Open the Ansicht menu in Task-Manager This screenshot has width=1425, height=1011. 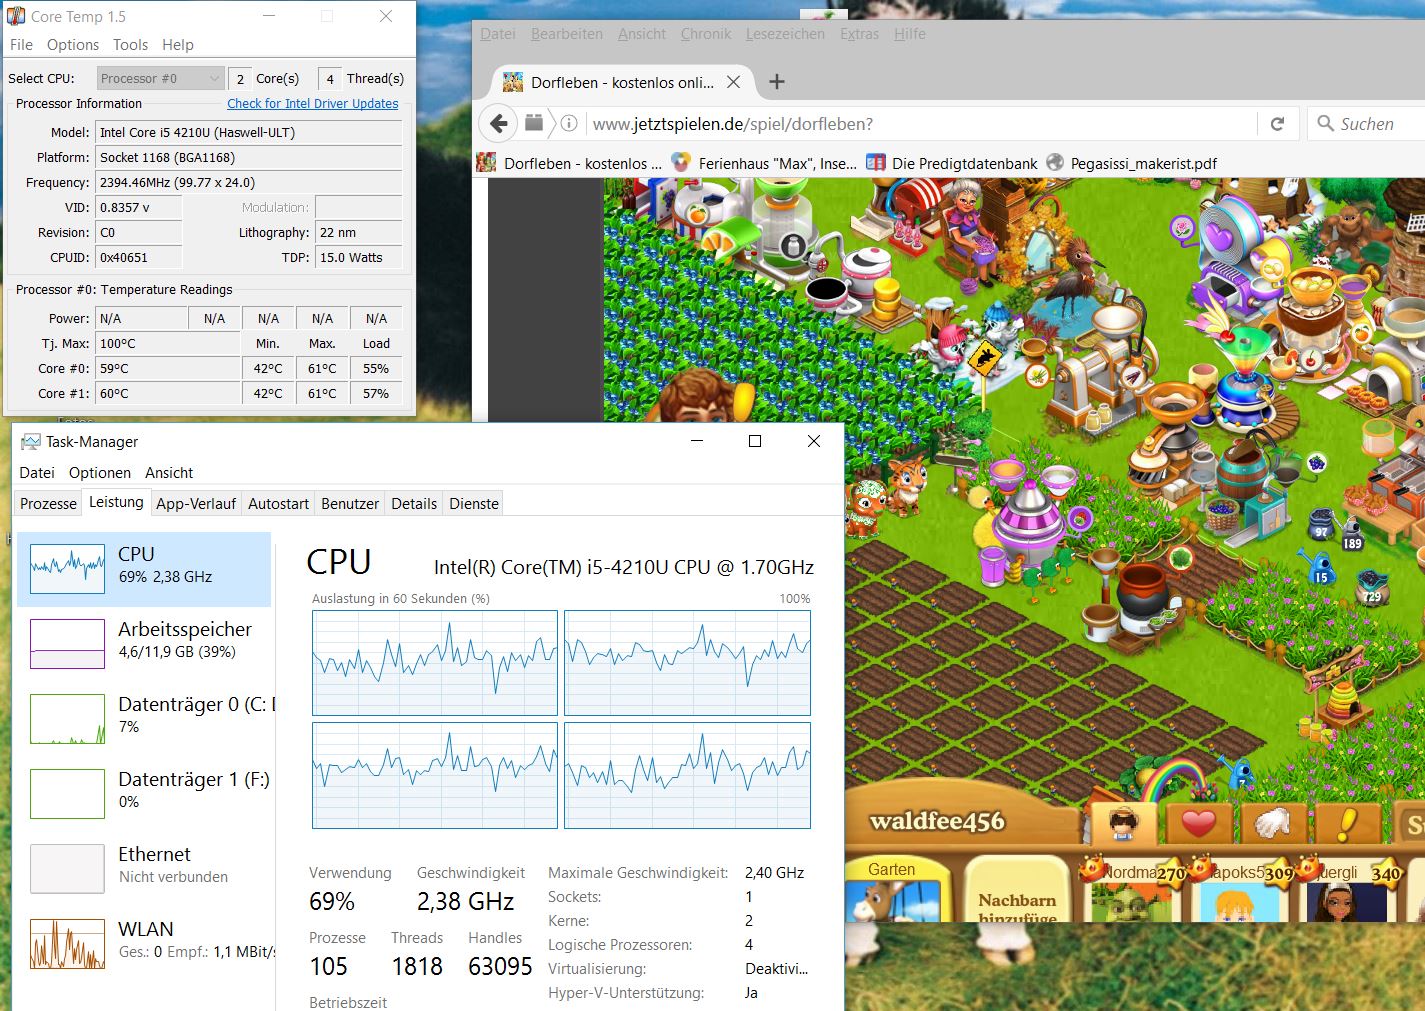[x=169, y=473]
